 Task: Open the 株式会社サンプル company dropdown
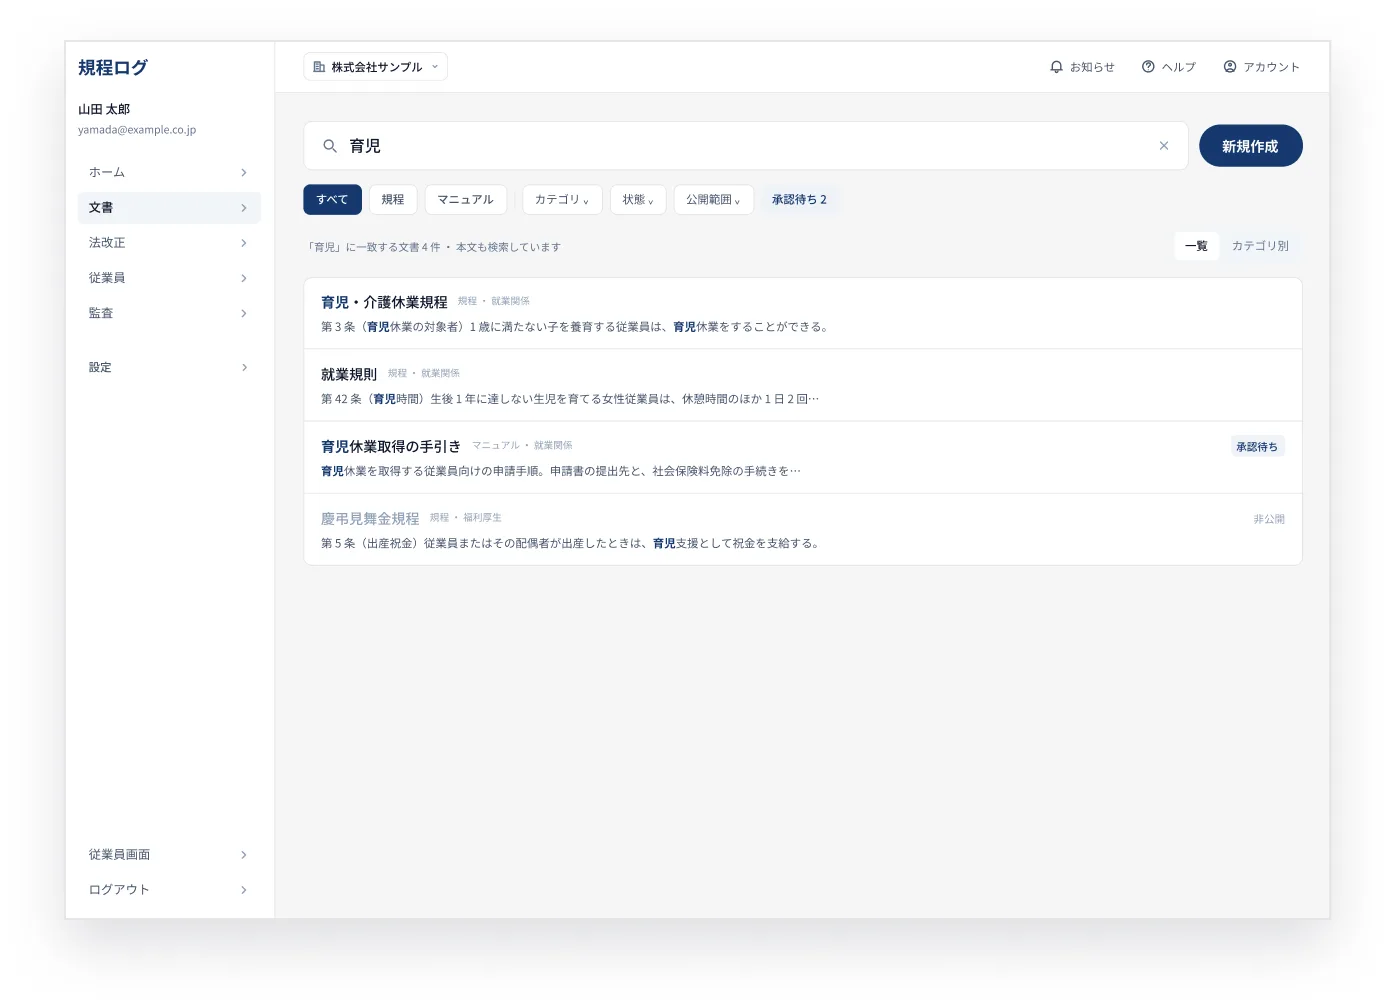[x=375, y=67]
